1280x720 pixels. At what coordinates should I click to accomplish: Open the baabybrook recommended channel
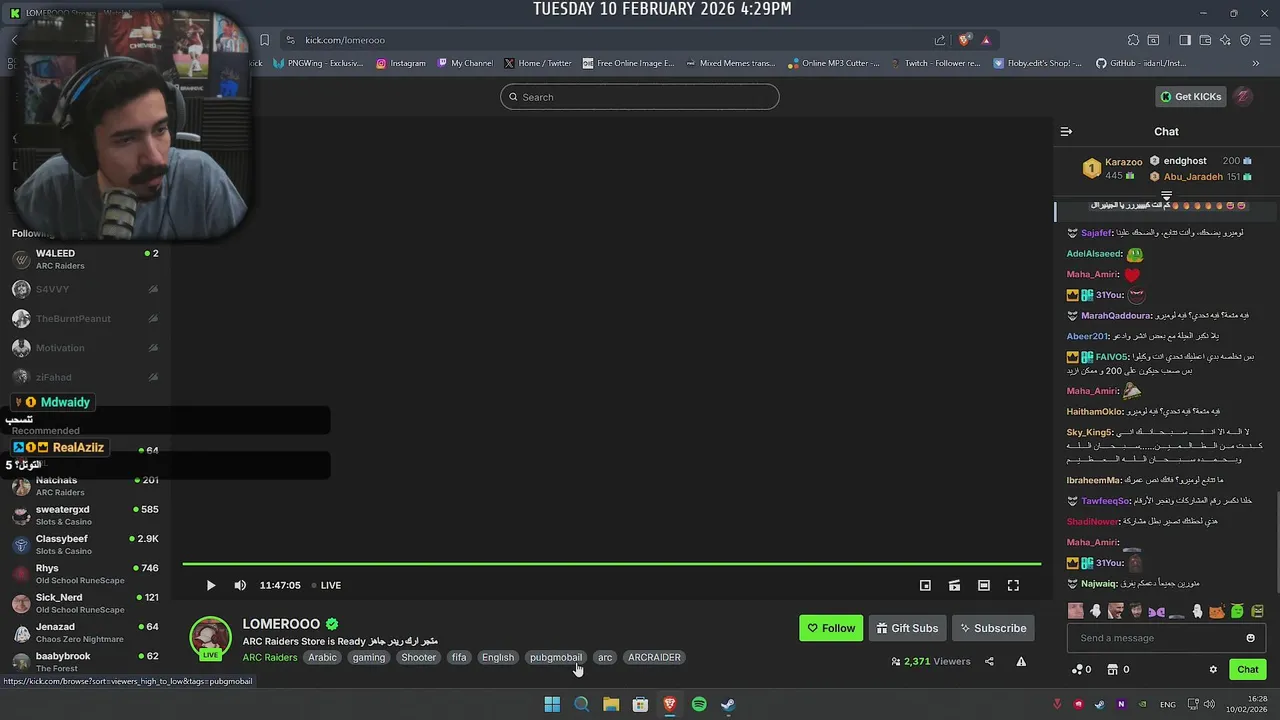[x=85, y=662]
